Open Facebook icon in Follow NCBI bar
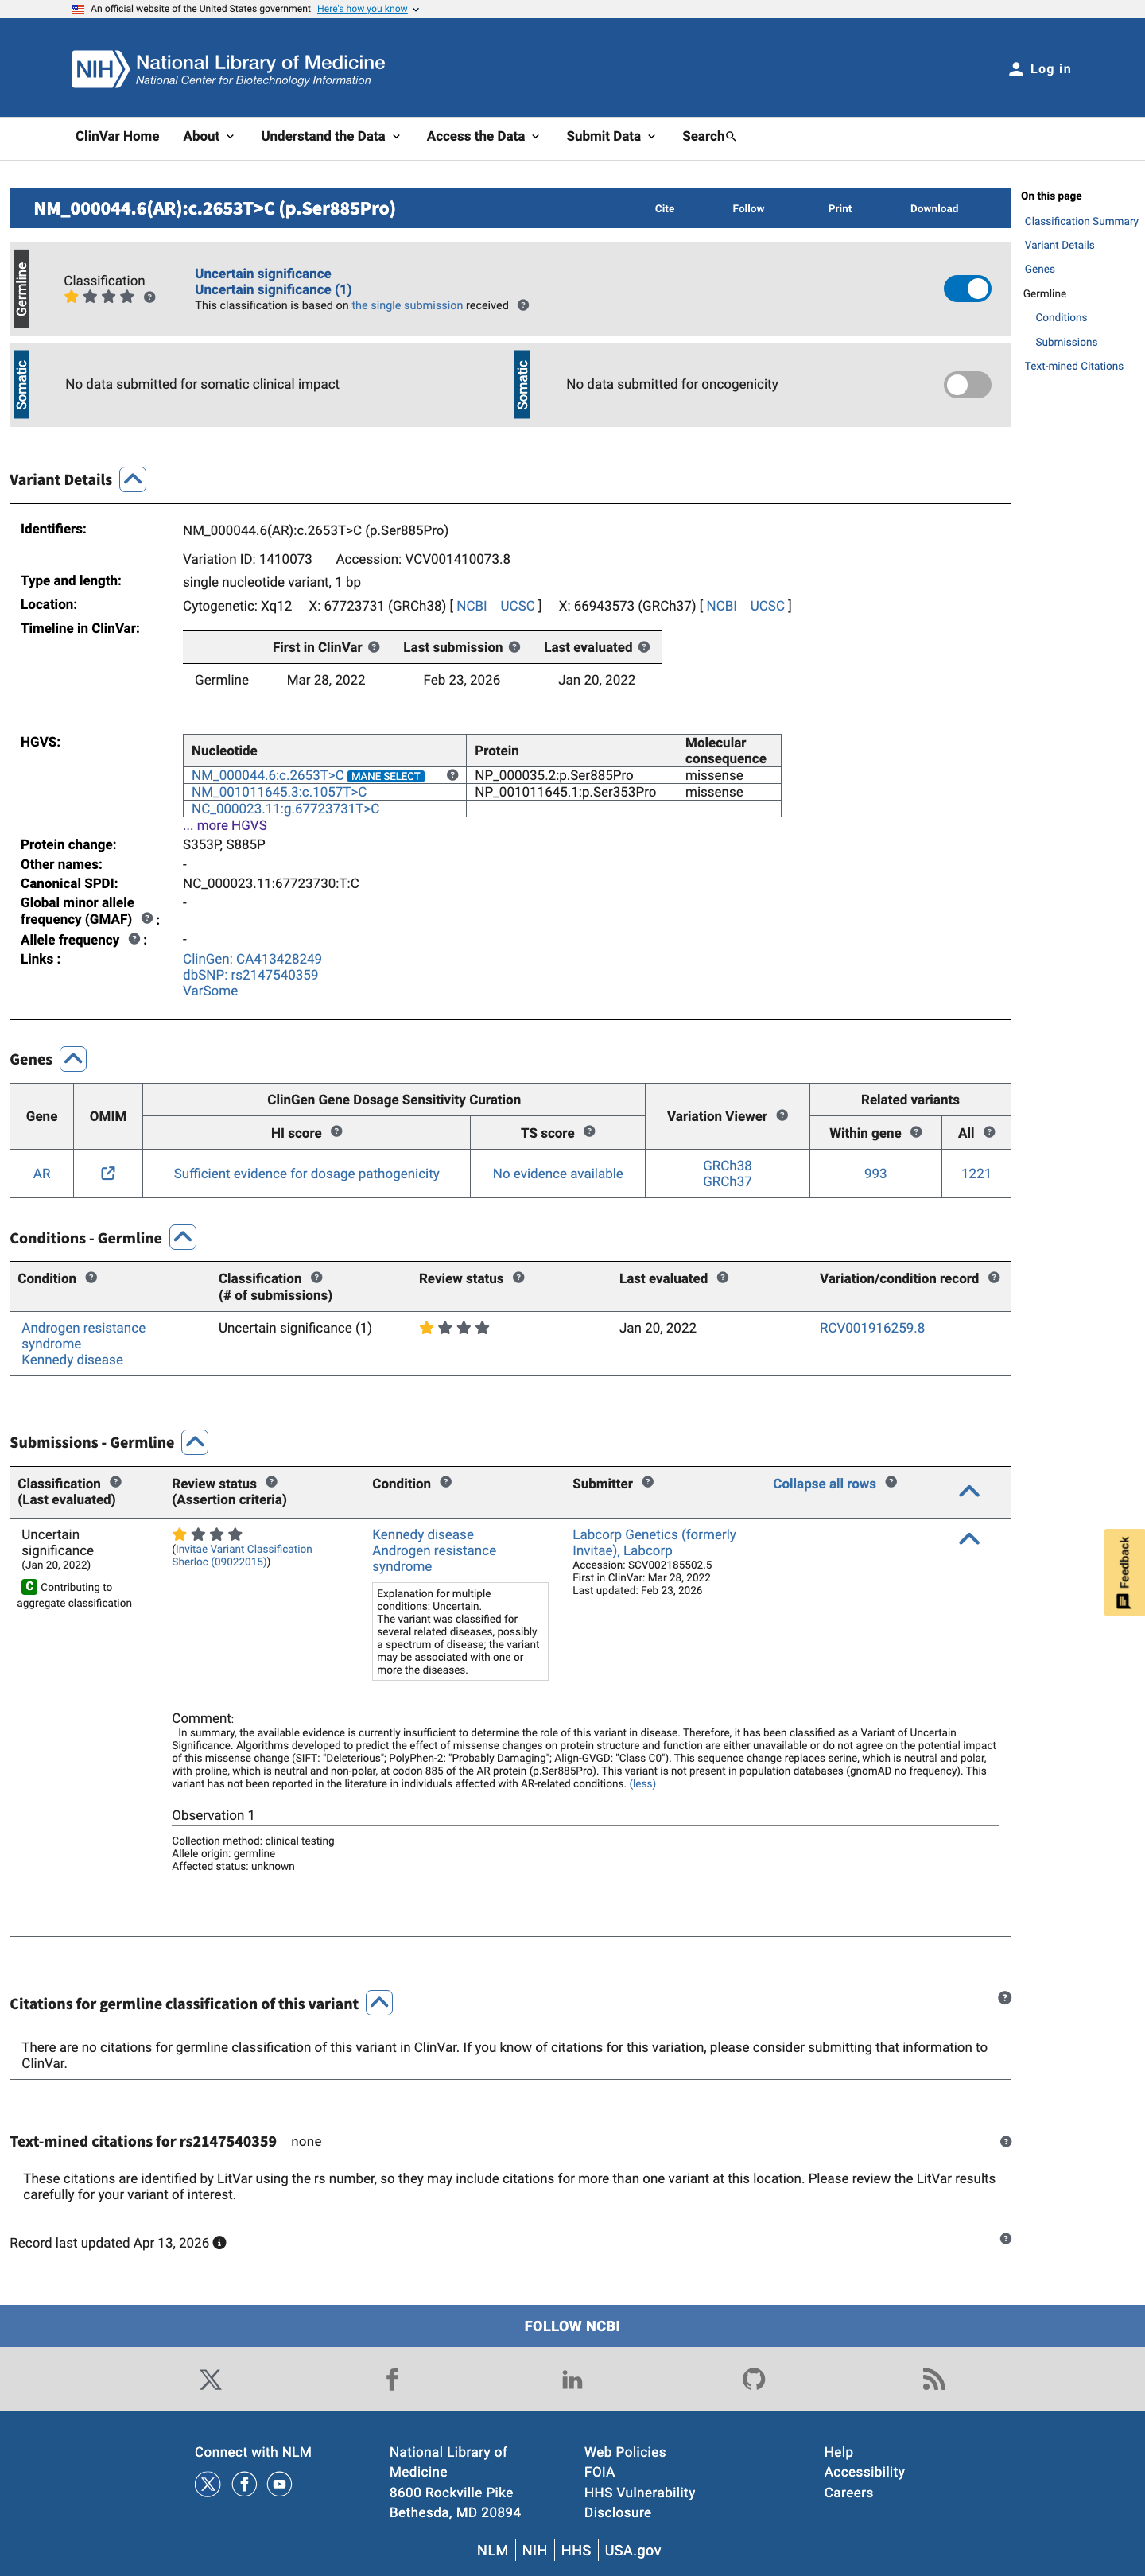The image size is (1145, 2576). click(x=392, y=2379)
